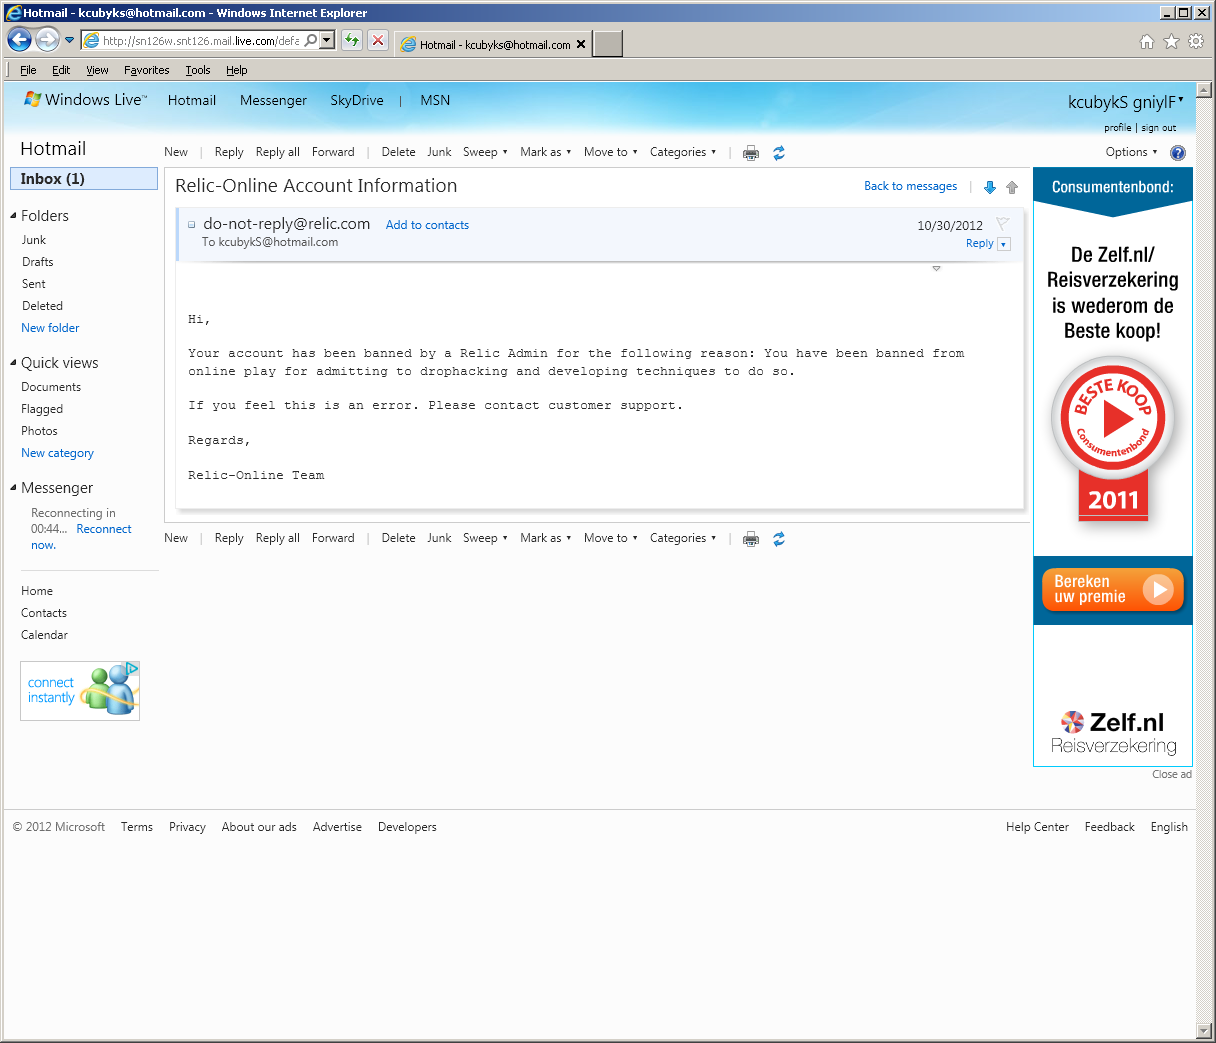Viewport: 1216px width, 1043px height.
Task: Collapse the Quick views section
Action: [x=13, y=363]
